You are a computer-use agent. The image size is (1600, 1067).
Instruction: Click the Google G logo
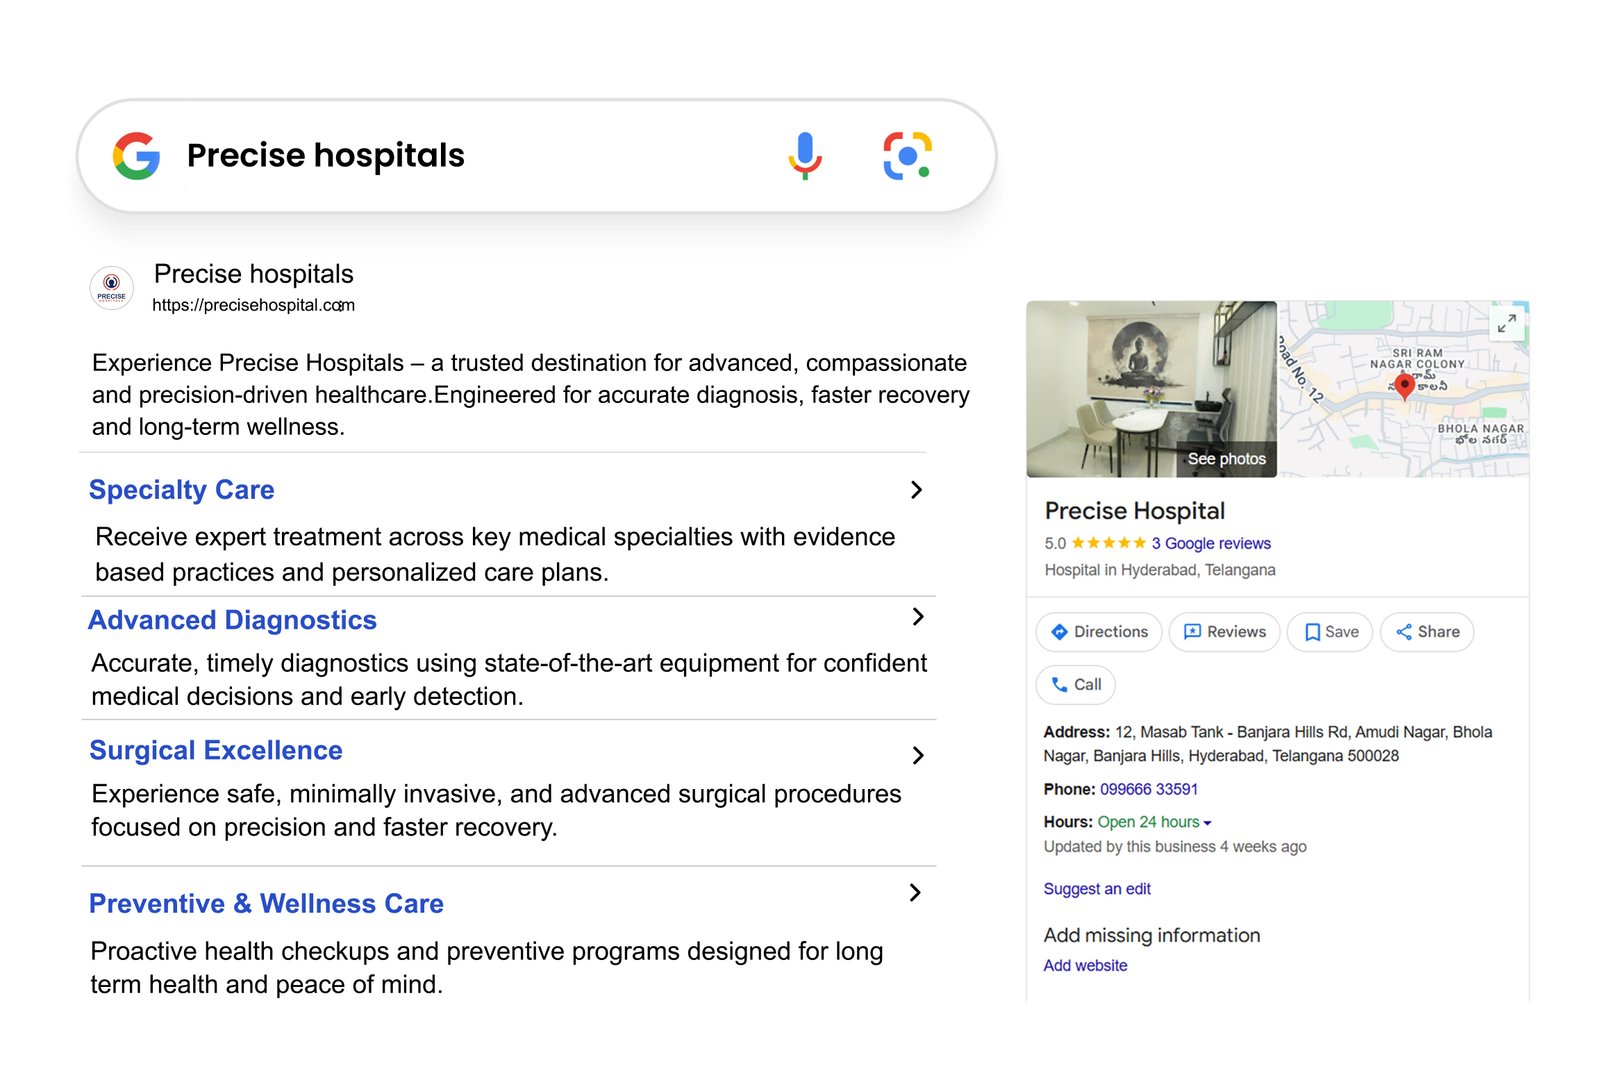tap(137, 156)
